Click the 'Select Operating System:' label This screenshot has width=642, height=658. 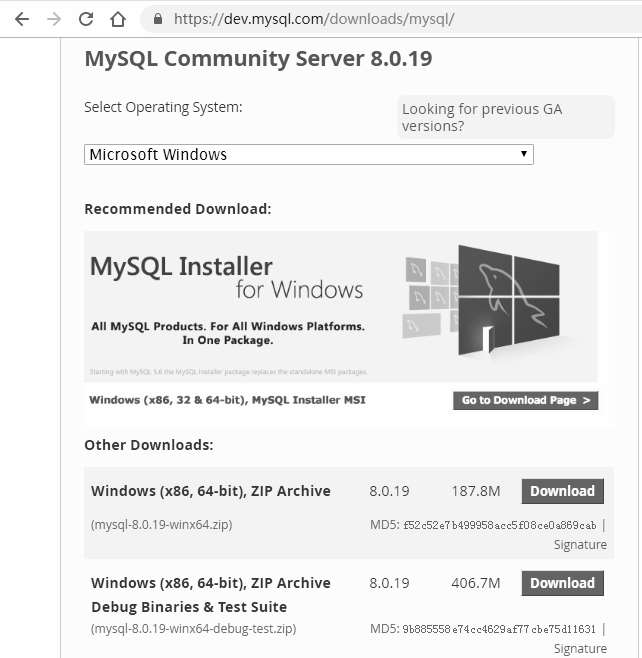pos(163,107)
